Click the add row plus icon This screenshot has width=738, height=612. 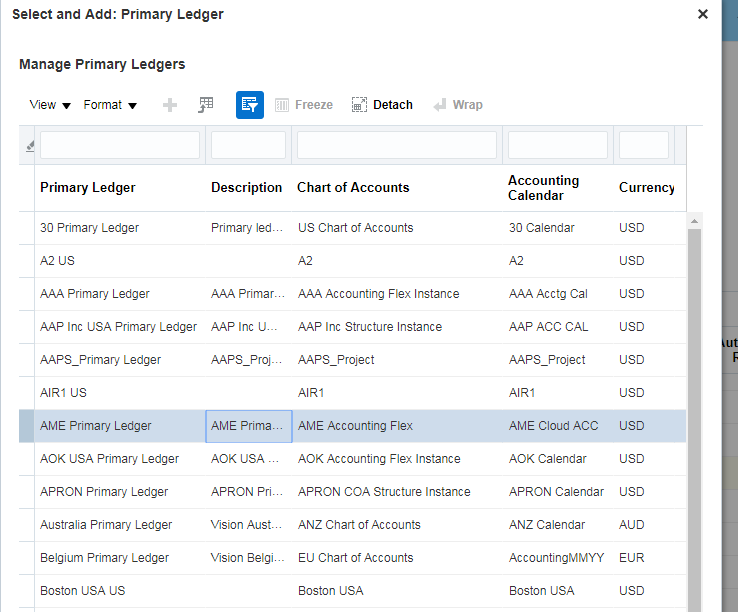point(170,105)
